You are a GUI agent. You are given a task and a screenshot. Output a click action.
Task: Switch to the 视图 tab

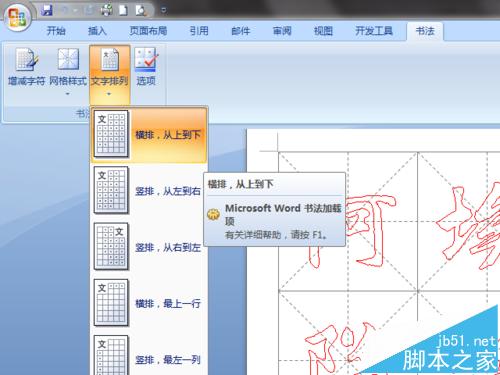[323, 31]
